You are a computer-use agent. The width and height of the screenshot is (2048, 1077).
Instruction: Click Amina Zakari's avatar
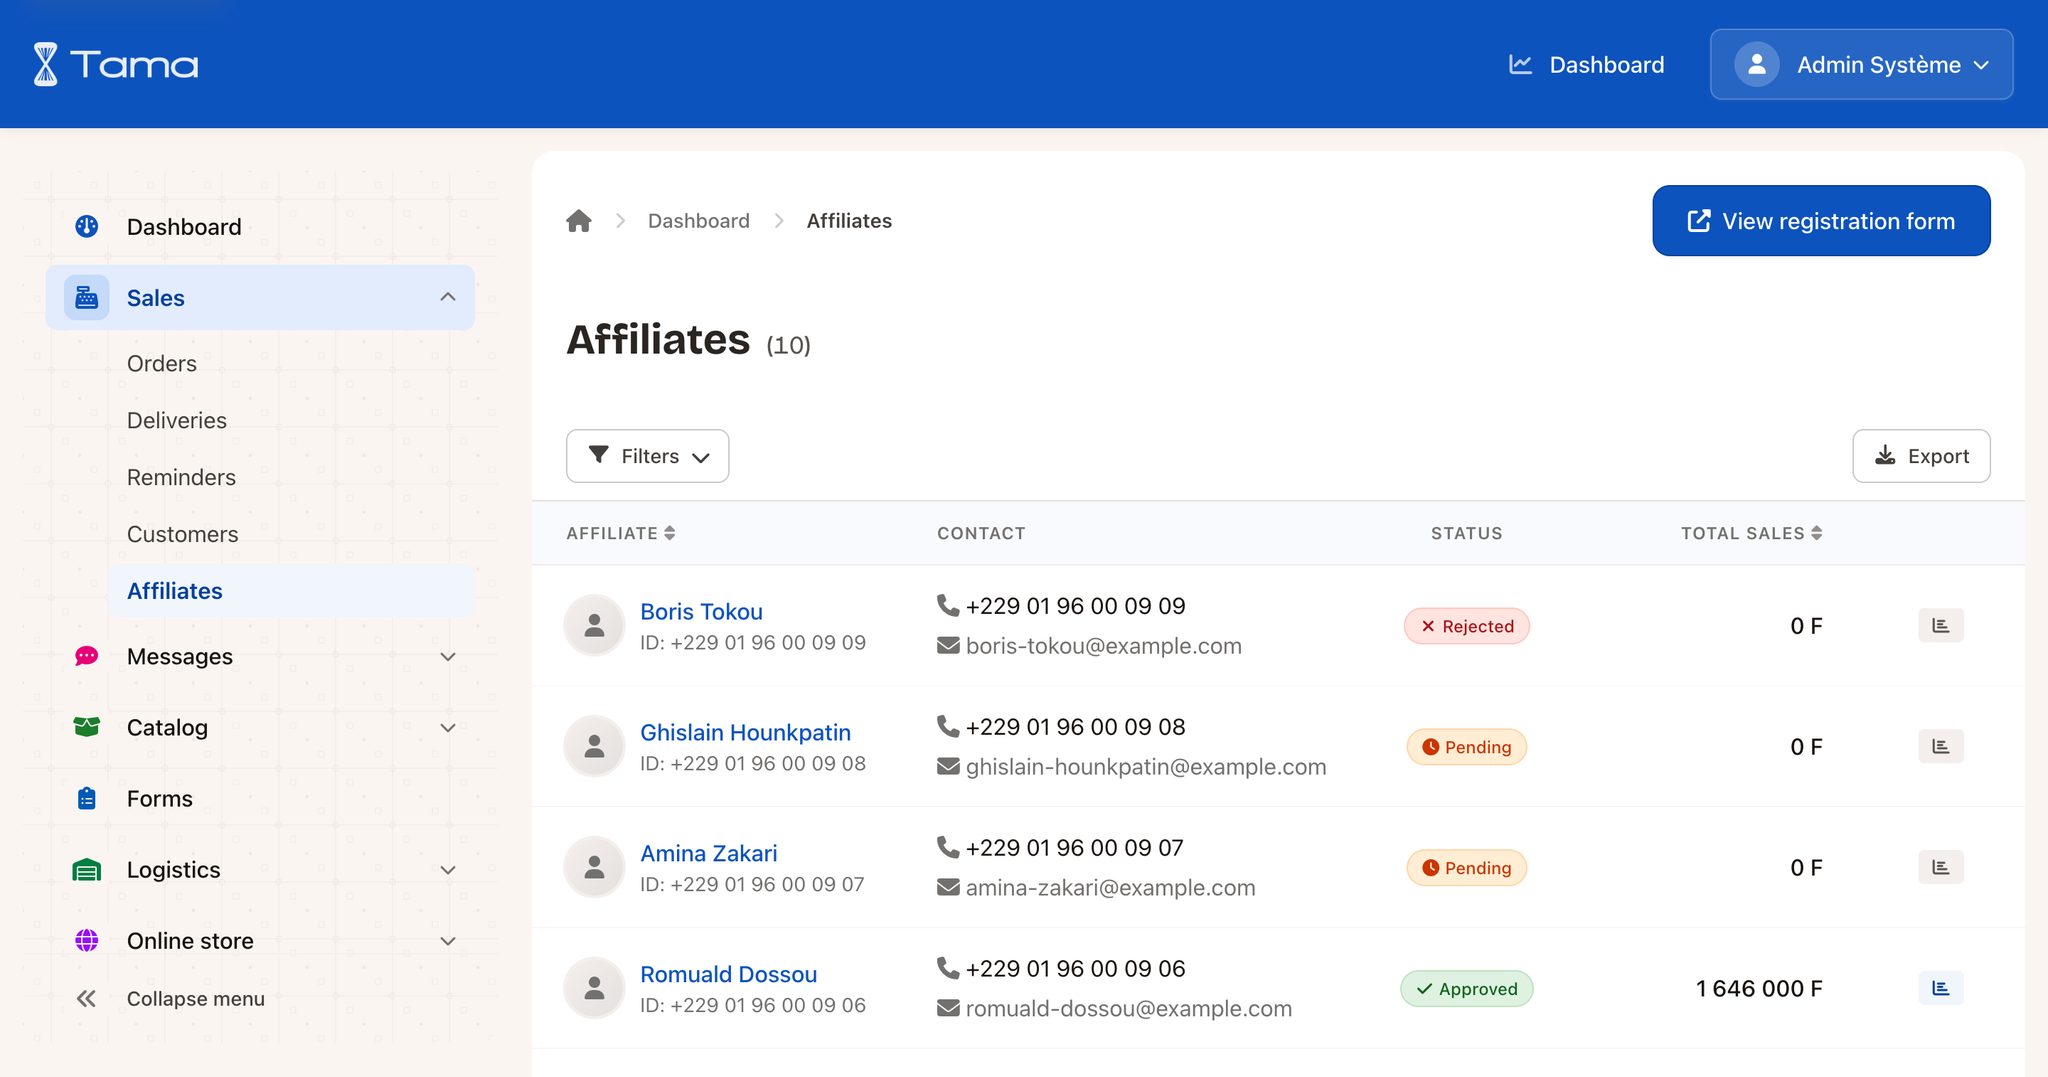point(594,868)
